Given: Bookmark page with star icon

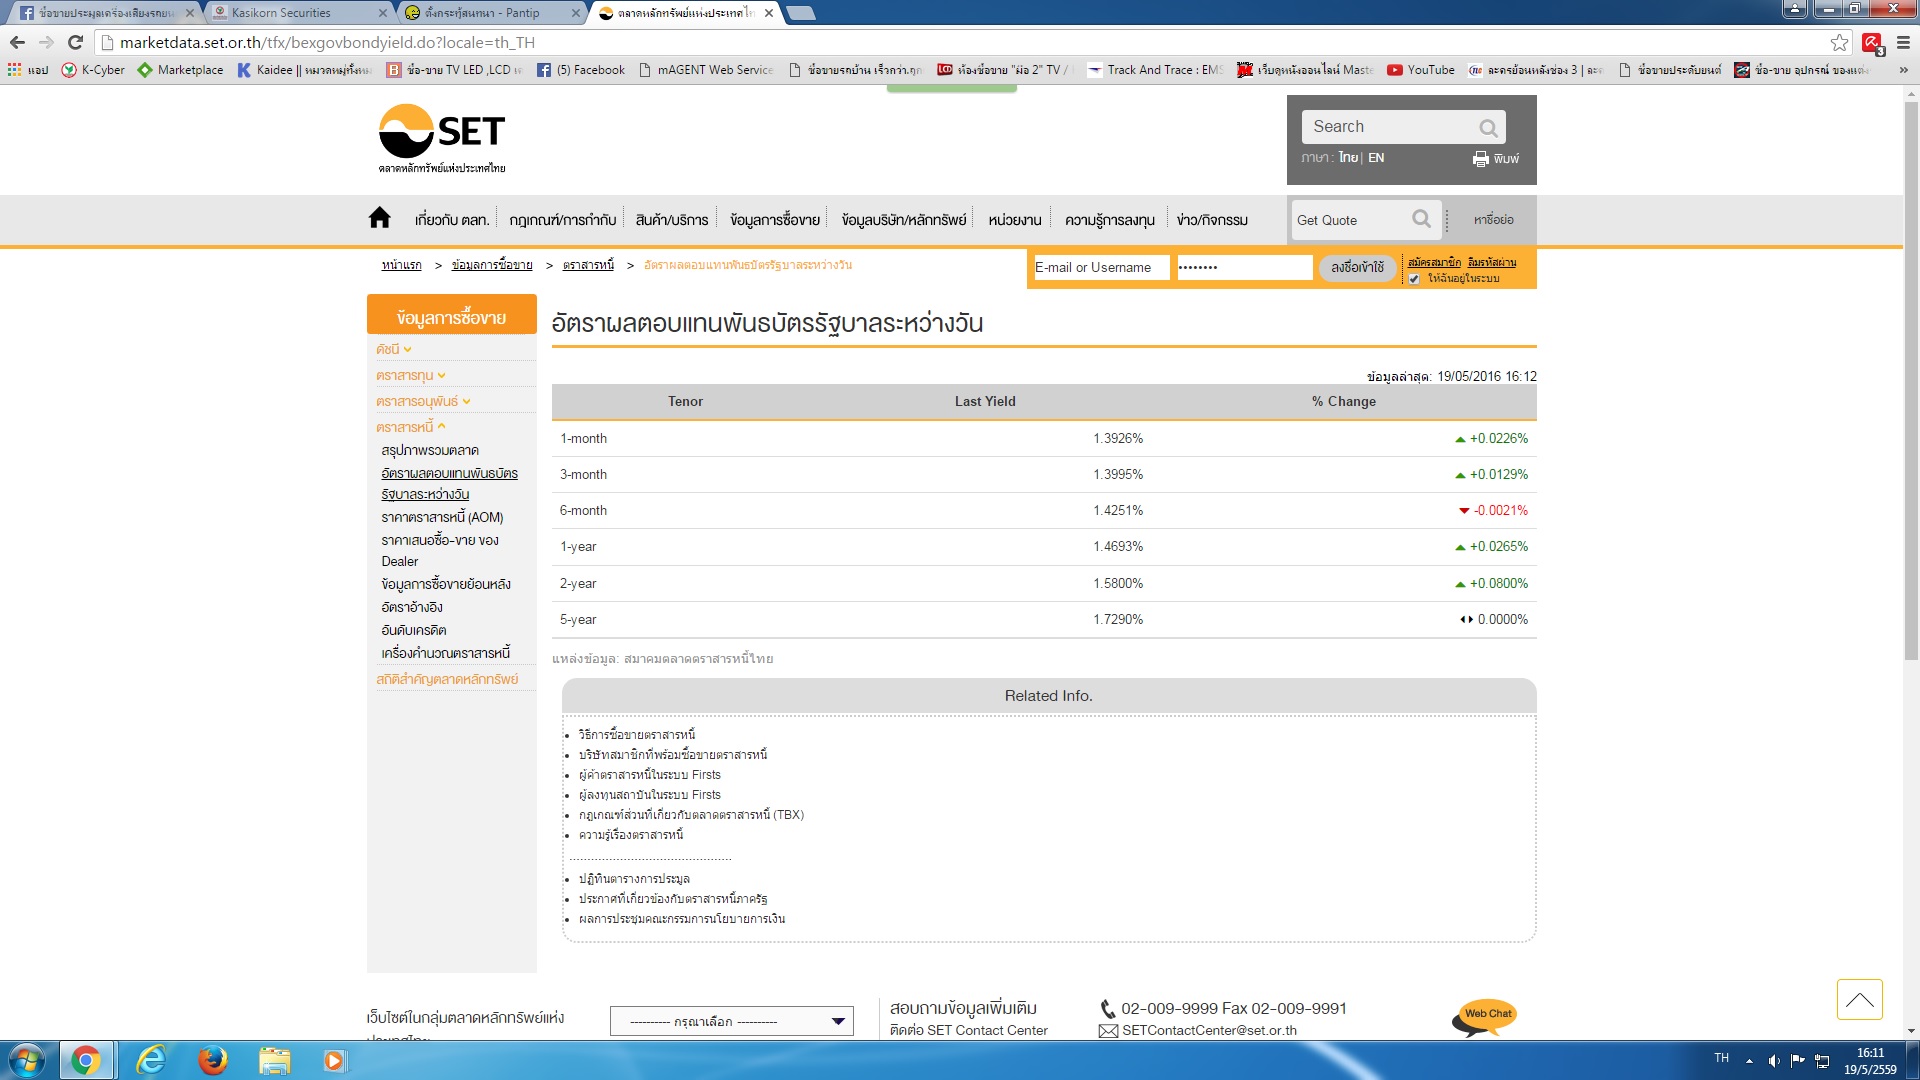Looking at the screenshot, I should [1839, 42].
